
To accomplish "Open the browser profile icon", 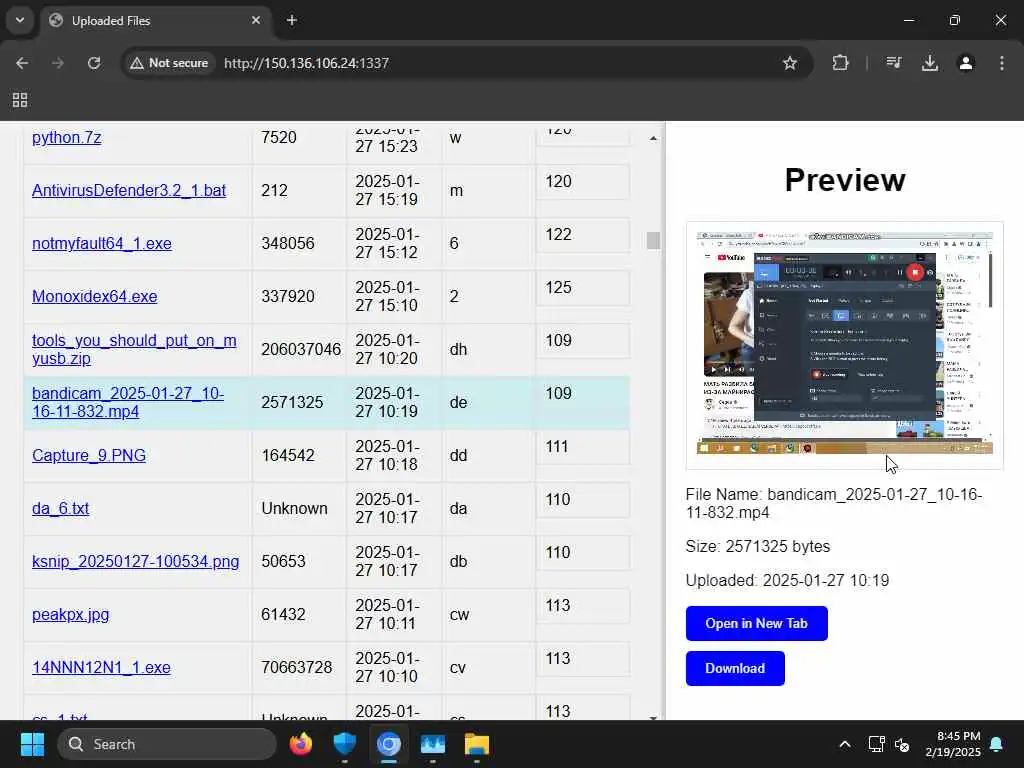I will [x=965, y=63].
